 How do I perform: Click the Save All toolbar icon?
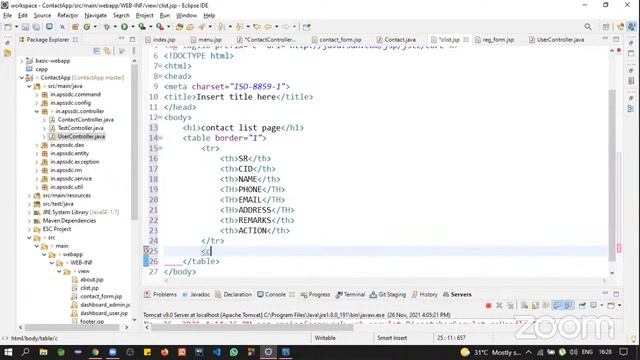click(x=36, y=27)
